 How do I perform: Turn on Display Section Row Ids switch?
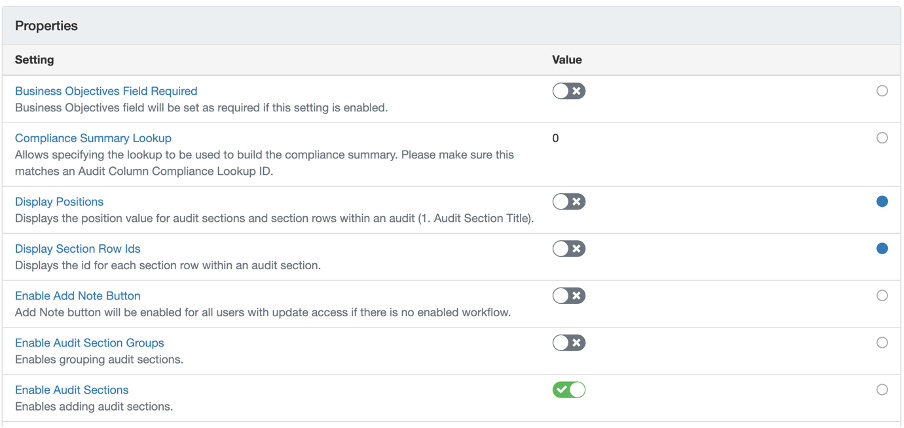coord(569,249)
